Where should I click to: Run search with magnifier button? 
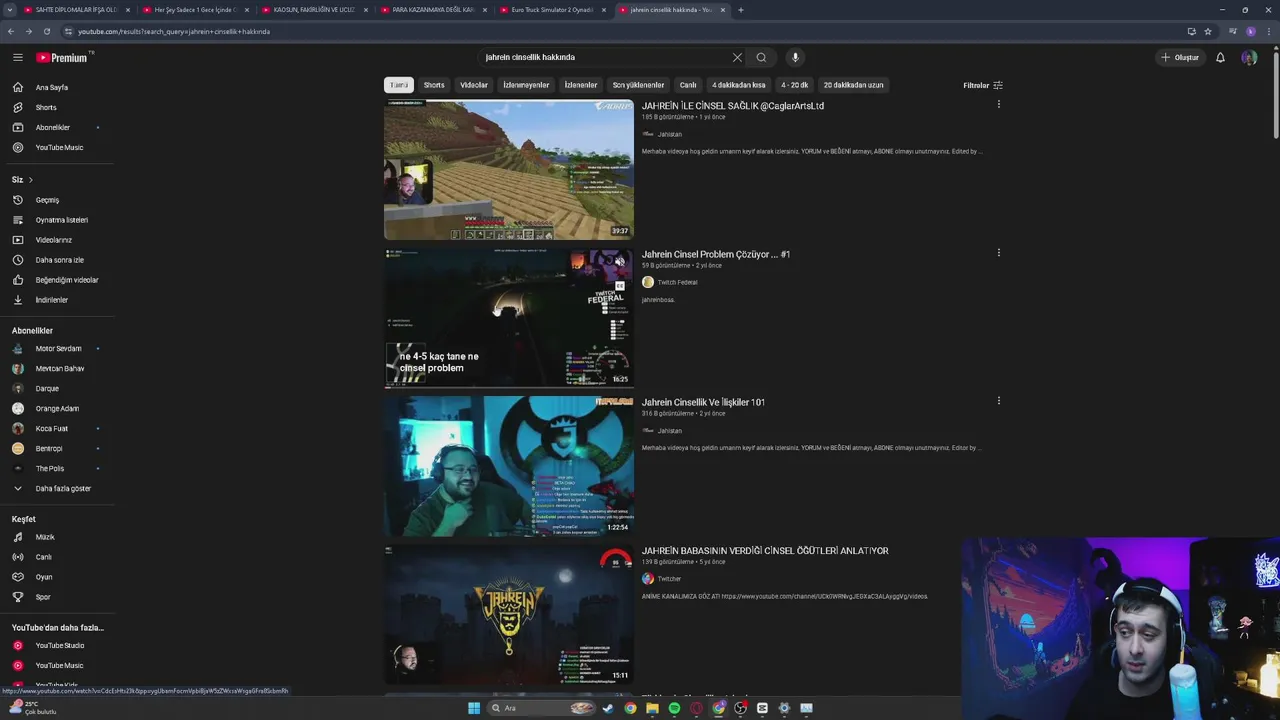(761, 57)
